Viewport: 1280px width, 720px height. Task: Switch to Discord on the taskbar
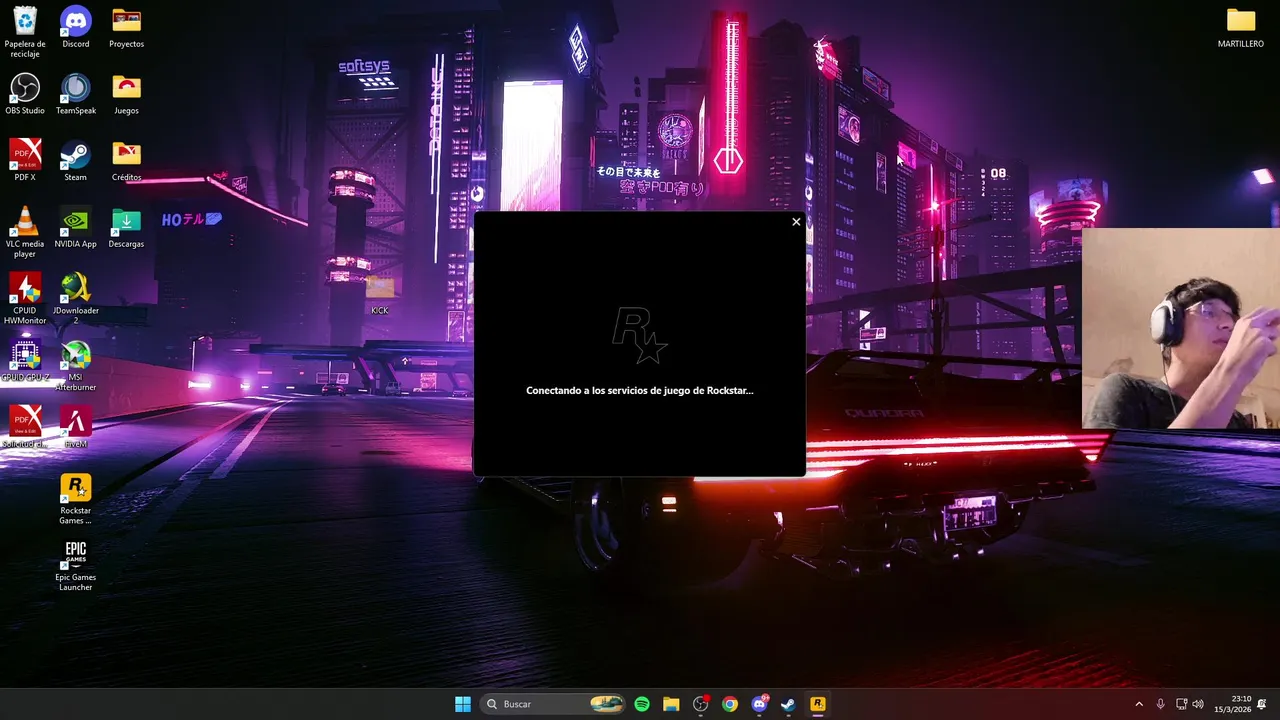(759, 704)
